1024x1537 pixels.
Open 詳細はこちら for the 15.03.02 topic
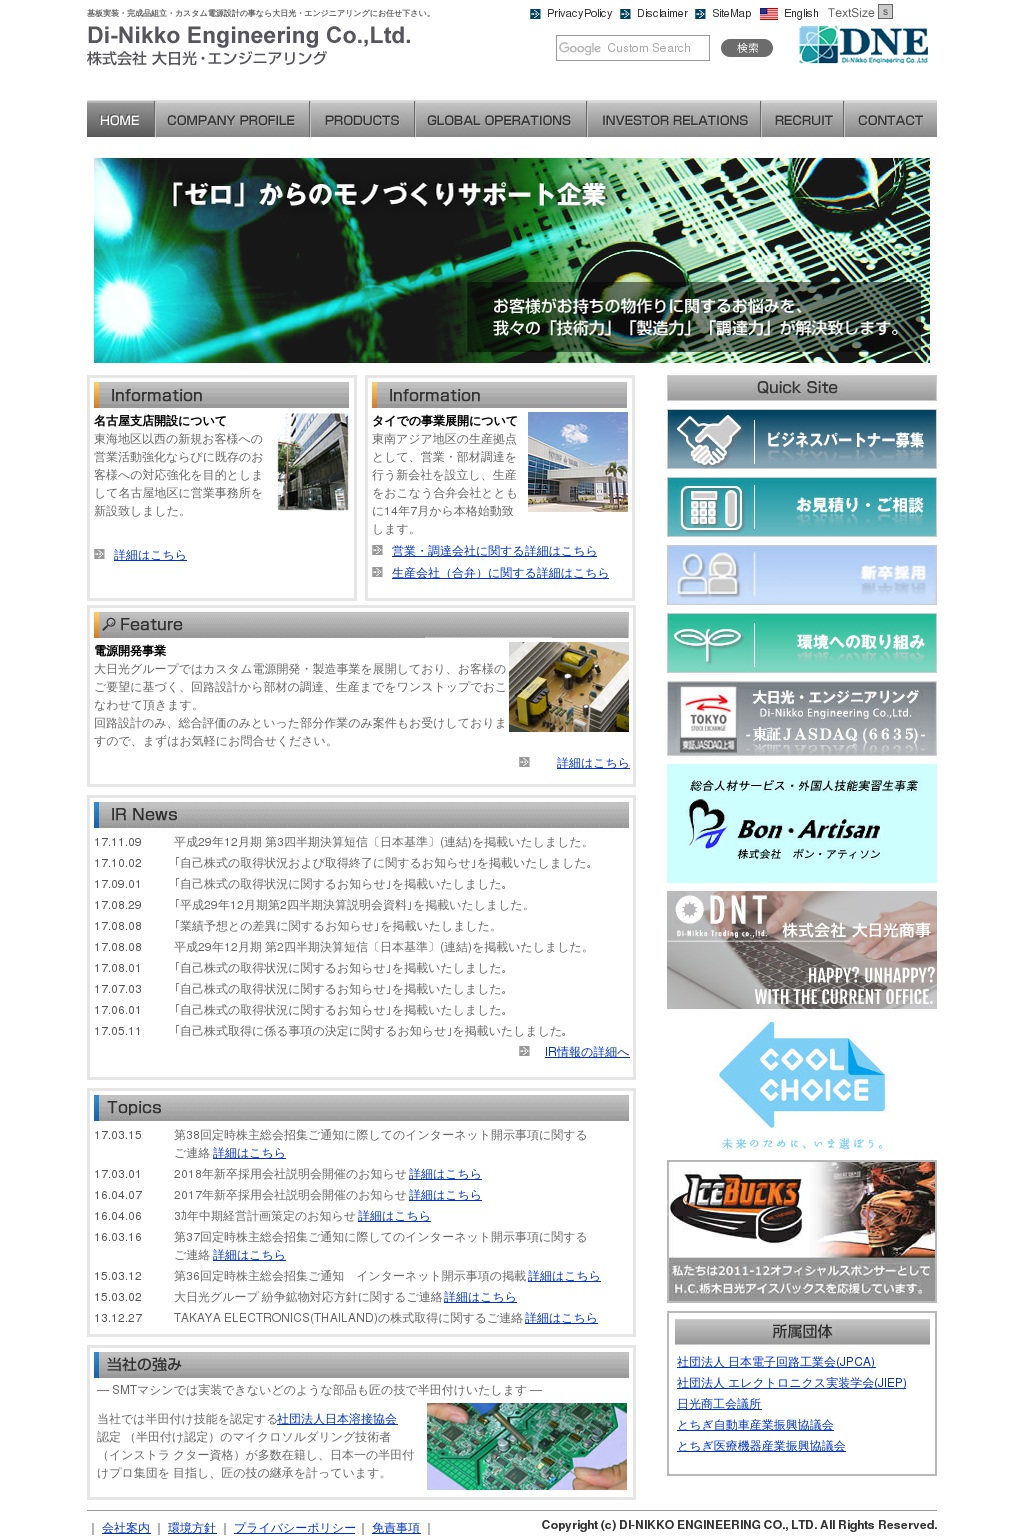(x=480, y=1297)
